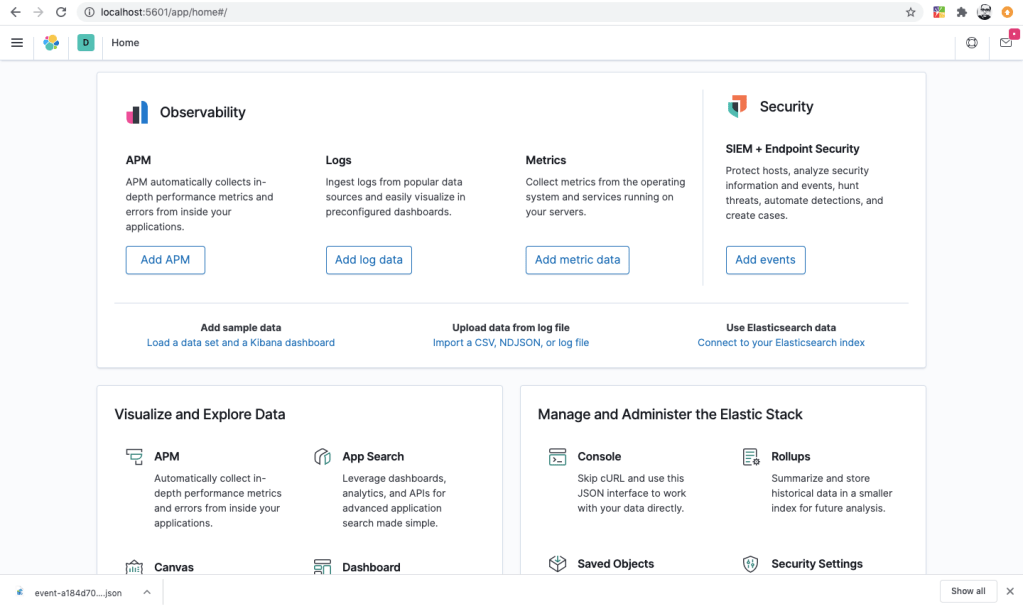Open Import a CSV, NDJSON, or log file
Viewport: 1023px width, 609px height.
click(x=510, y=342)
